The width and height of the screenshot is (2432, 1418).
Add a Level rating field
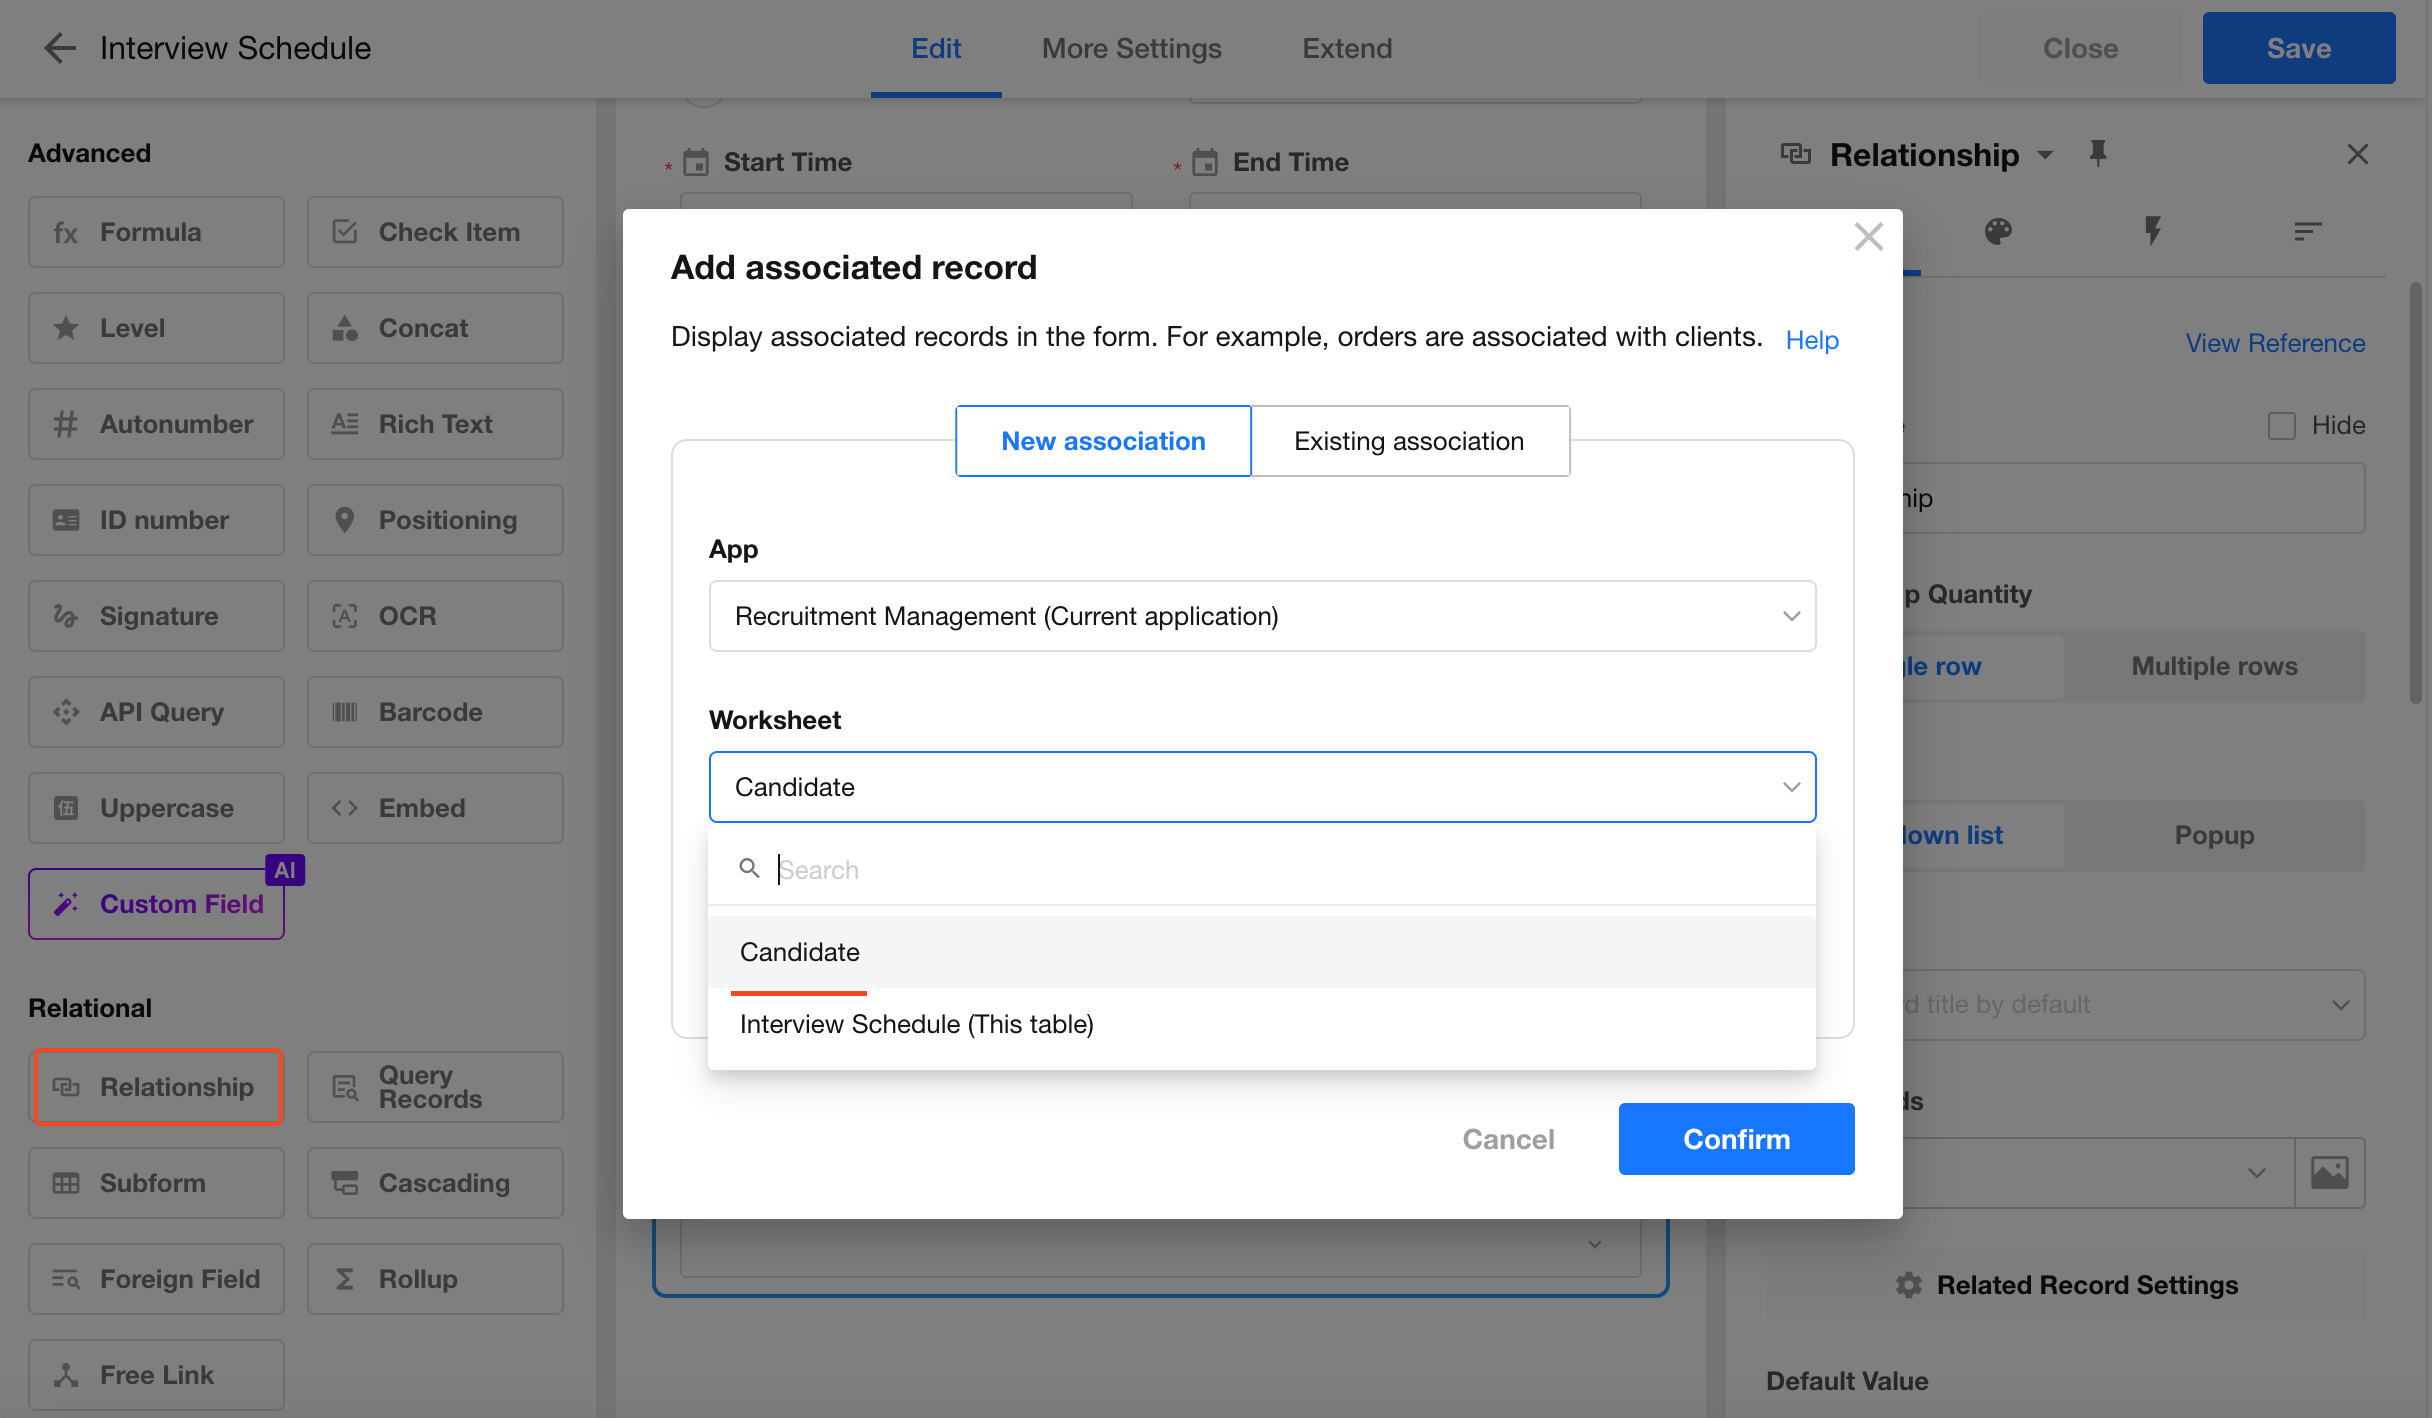coord(156,328)
